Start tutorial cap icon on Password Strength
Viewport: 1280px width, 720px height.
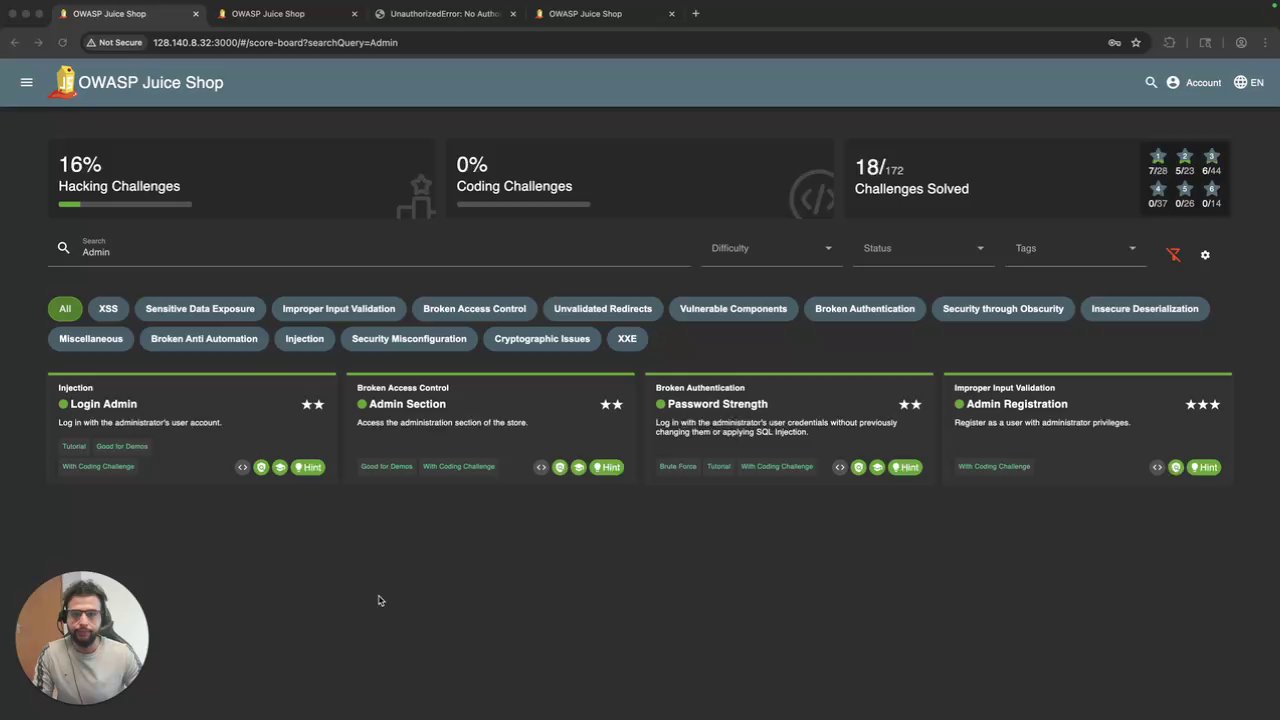coord(877,467)
